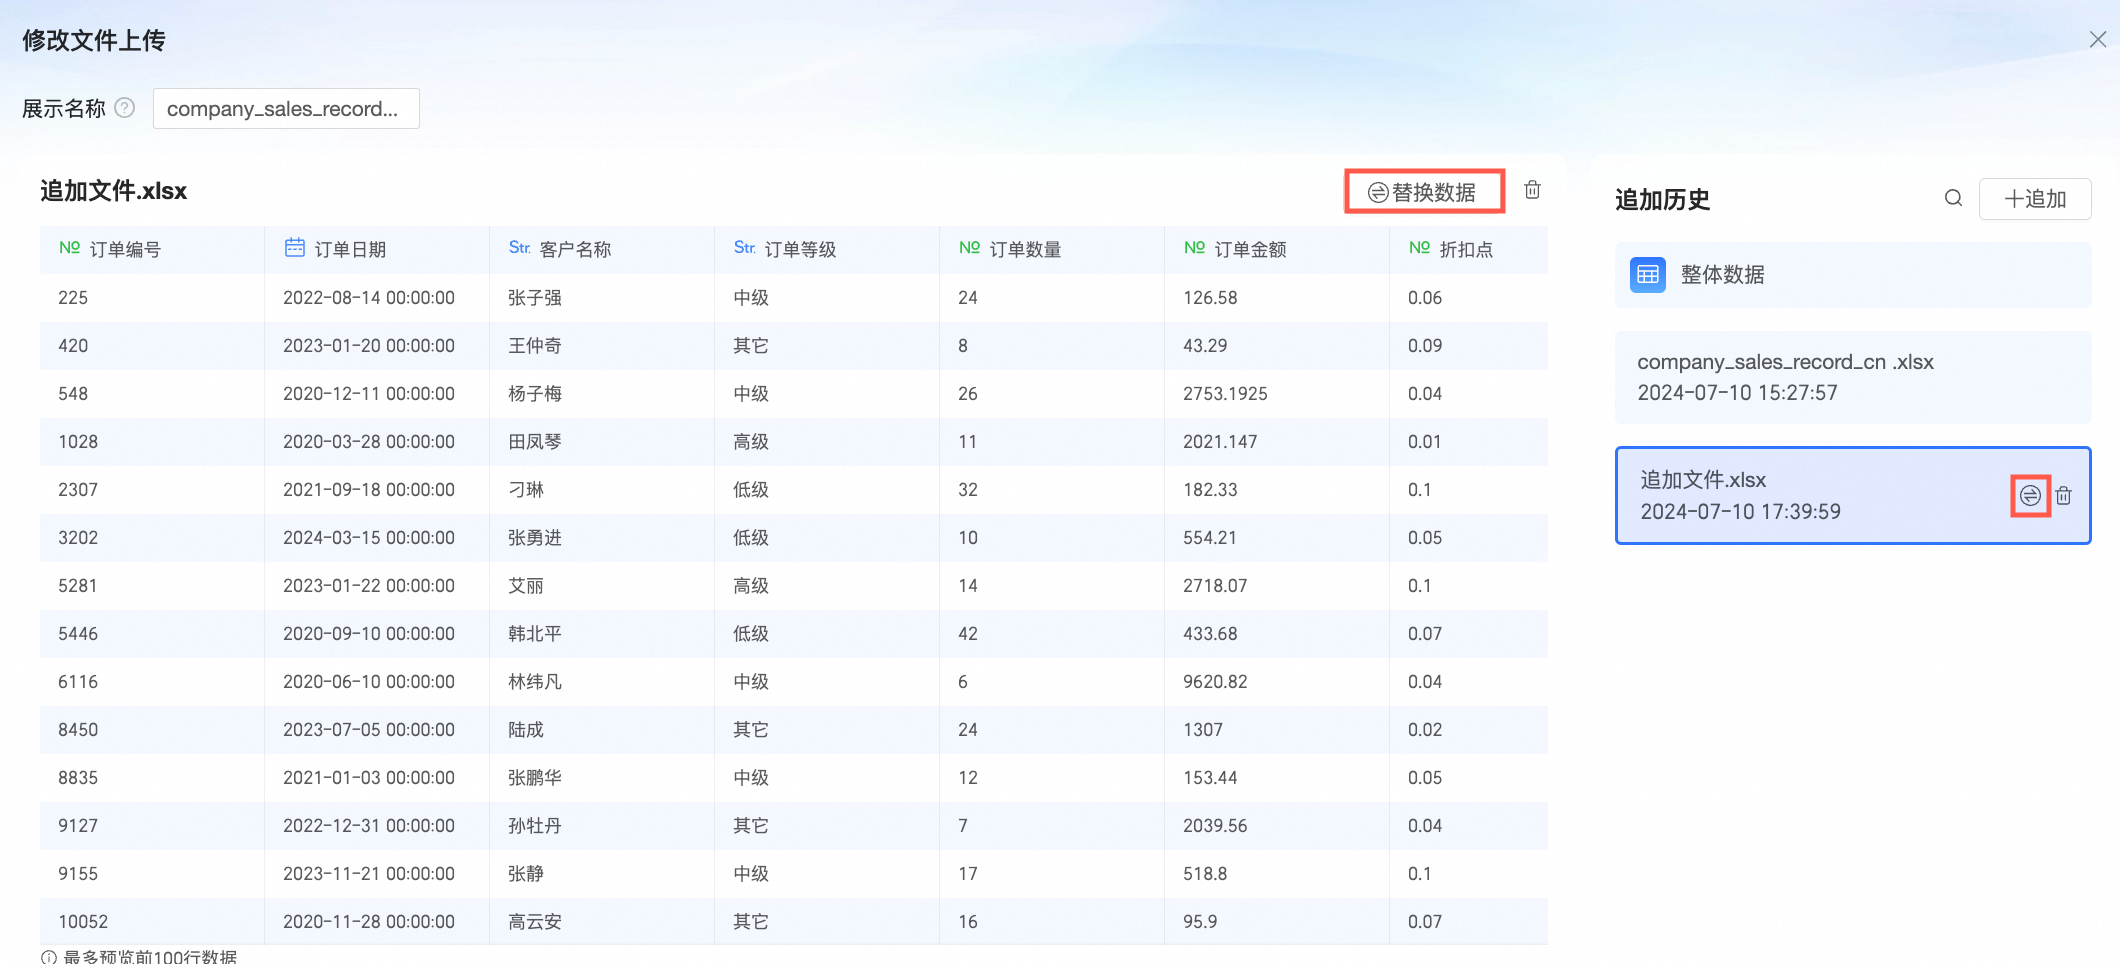Click order number cell 9127

pos(78,826)
